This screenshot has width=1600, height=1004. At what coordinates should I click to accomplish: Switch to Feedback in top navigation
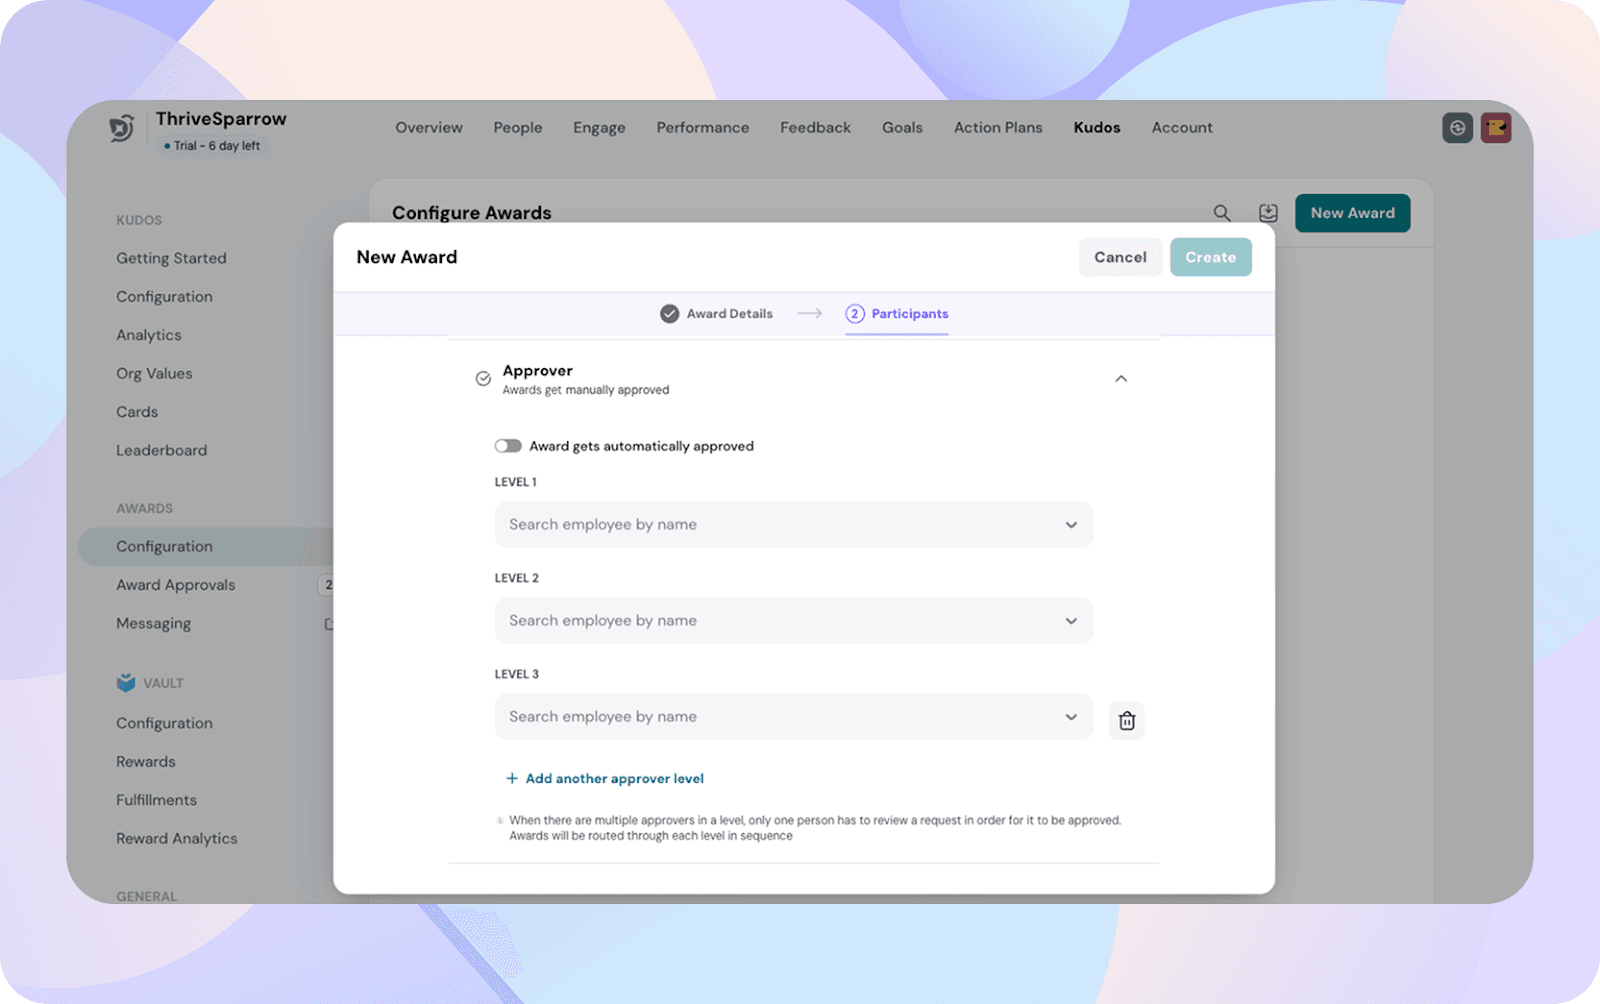[816, 128]
